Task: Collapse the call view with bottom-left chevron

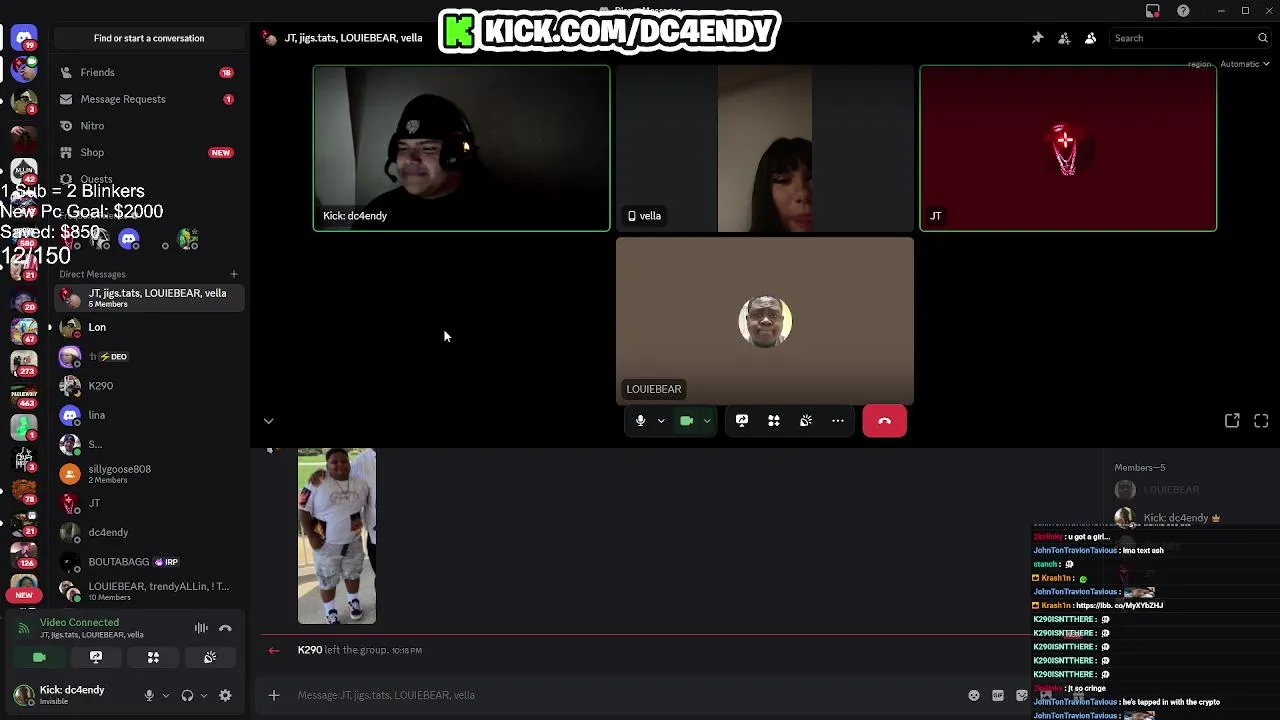Action: 268,421
